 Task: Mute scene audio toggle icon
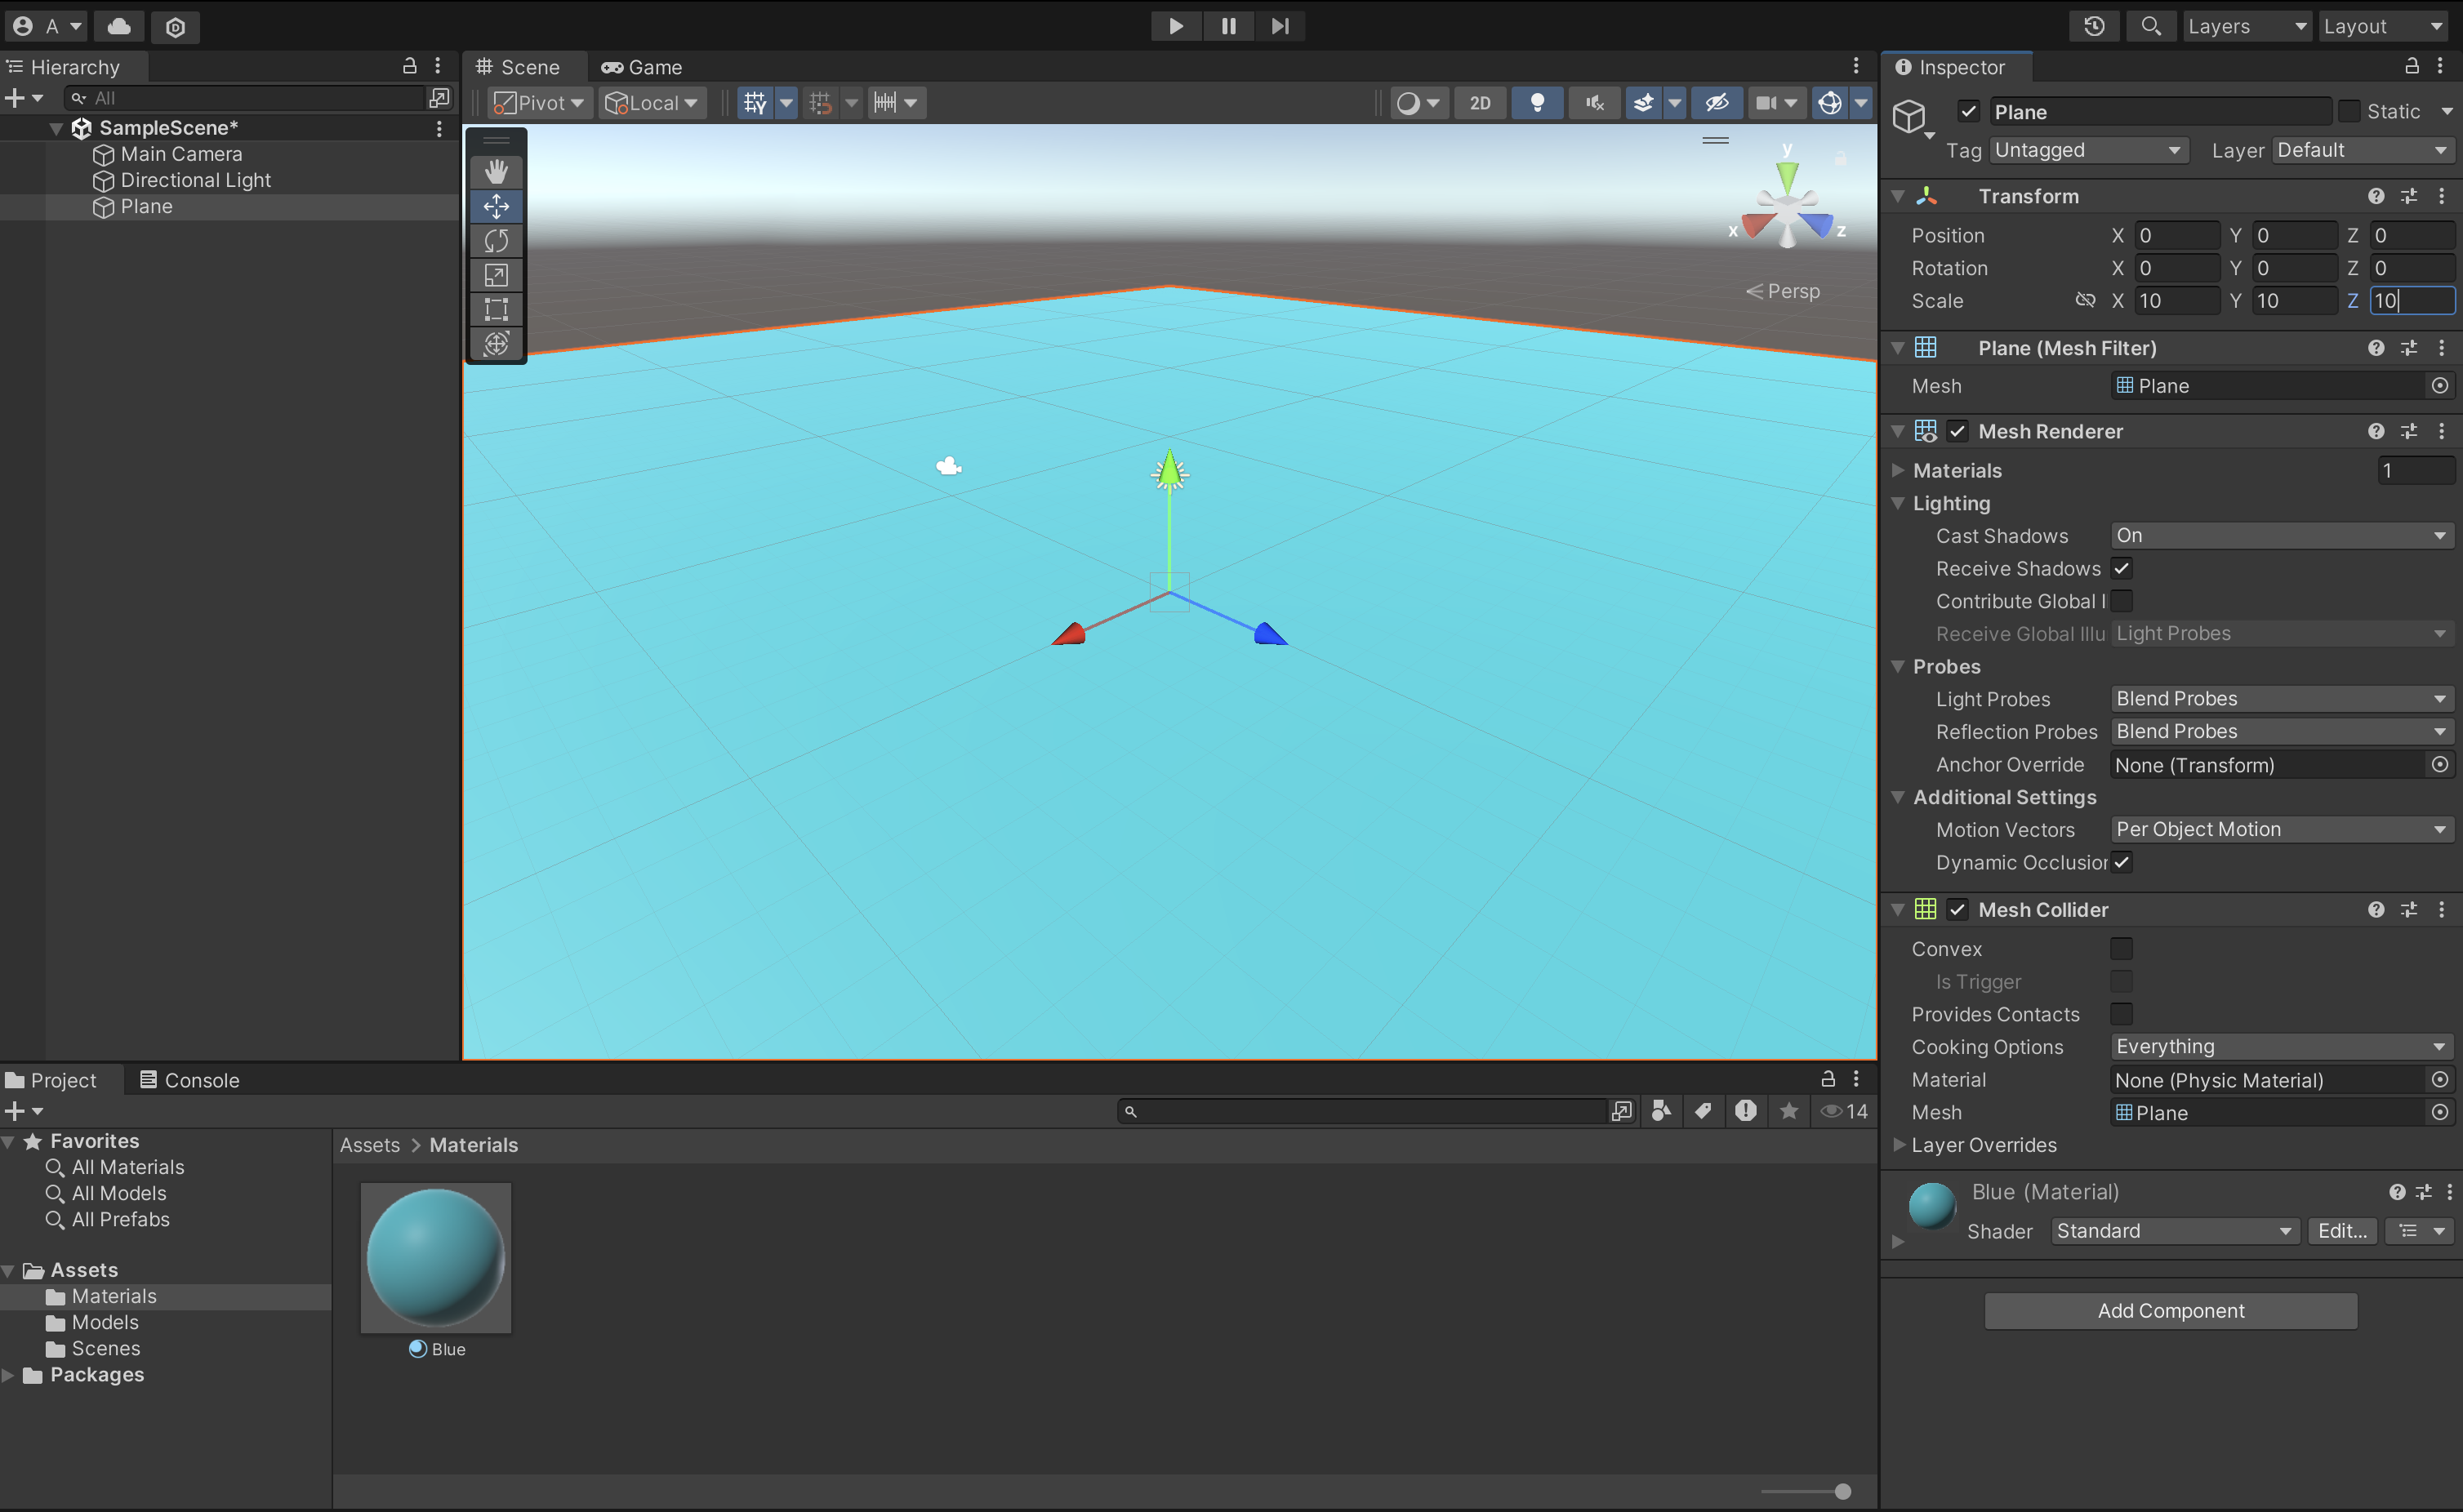tap(1594, 102)
